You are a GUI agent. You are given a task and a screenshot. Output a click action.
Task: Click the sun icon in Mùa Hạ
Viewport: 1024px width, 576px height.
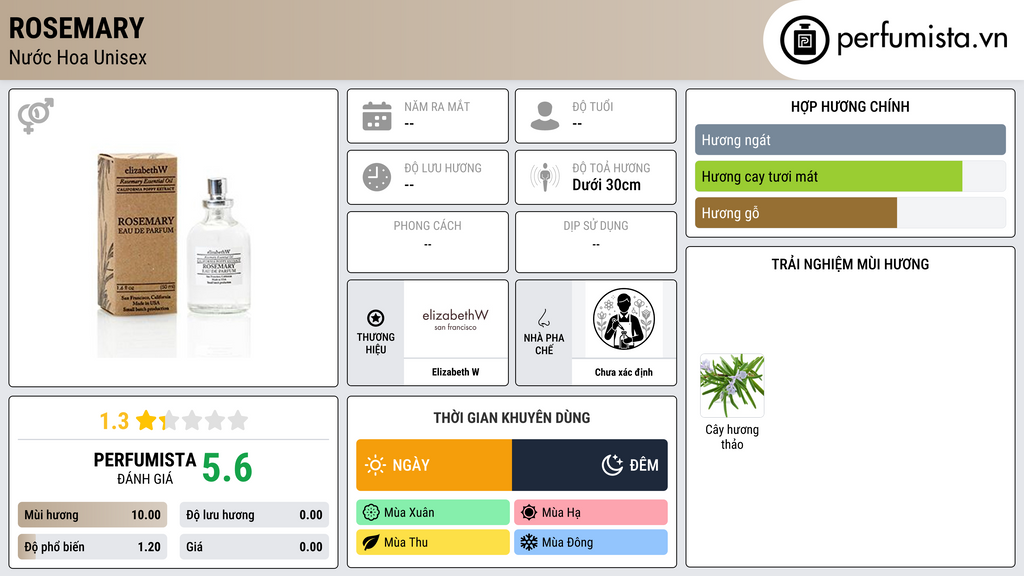click(529, 513)
